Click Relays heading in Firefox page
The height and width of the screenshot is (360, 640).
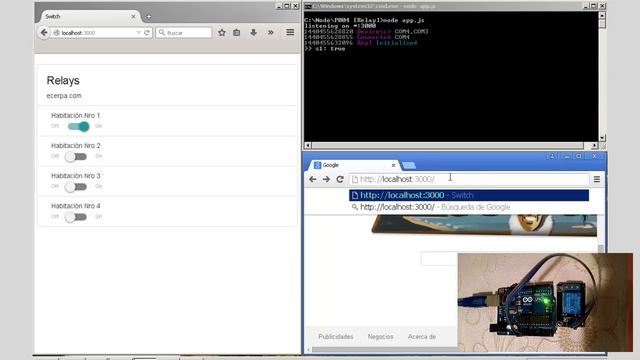point(63,80)
